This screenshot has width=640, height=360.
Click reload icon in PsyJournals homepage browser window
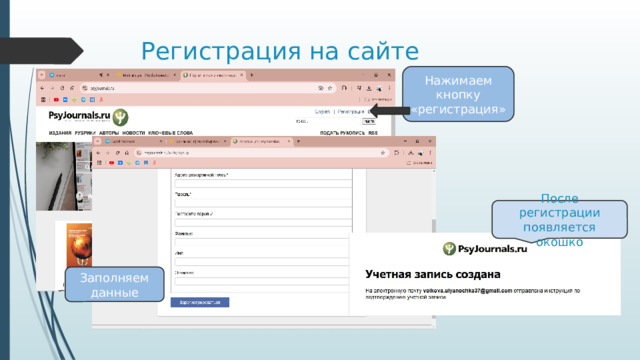[x=62, y=88]
